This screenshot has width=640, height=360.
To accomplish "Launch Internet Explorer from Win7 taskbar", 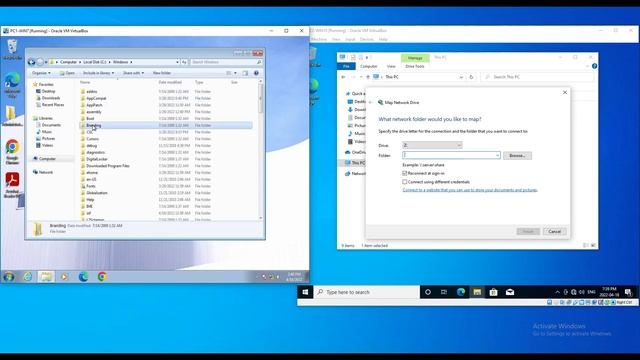I will pyautogui.click(x=27, y=277).
